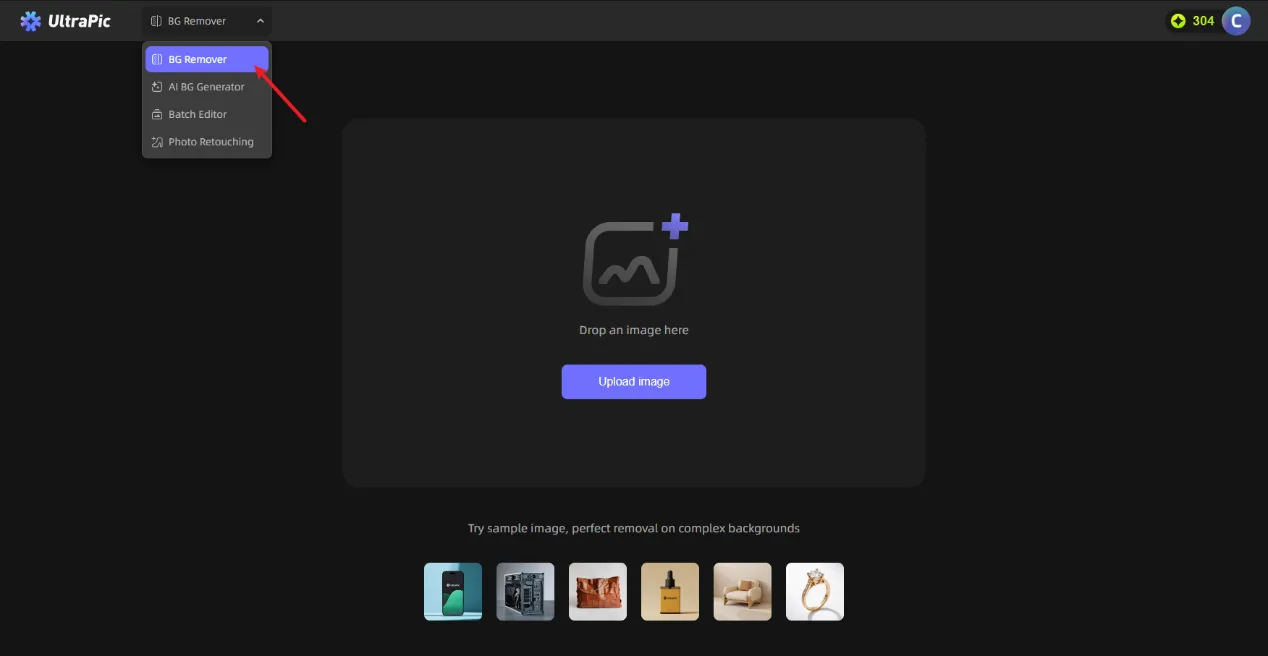Select AI BG Generator from the menu
Viewport: 1268px width, 656px height.
pos(206,87)
